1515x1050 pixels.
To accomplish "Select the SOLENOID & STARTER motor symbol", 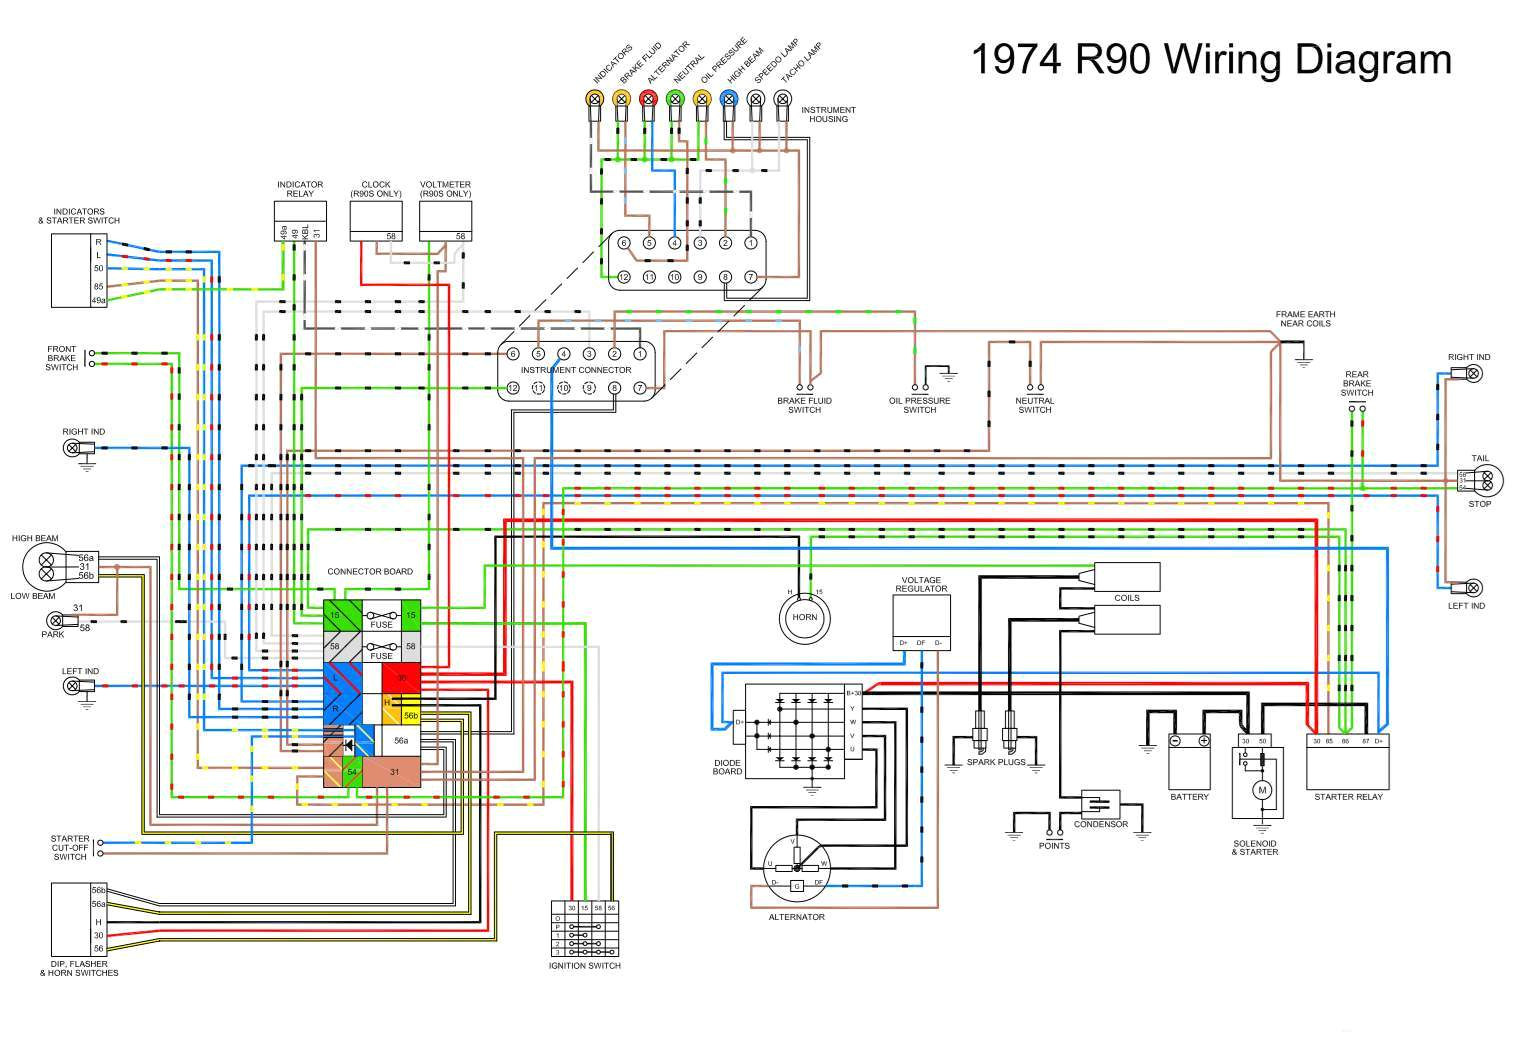I will (x=1264, y=790).
